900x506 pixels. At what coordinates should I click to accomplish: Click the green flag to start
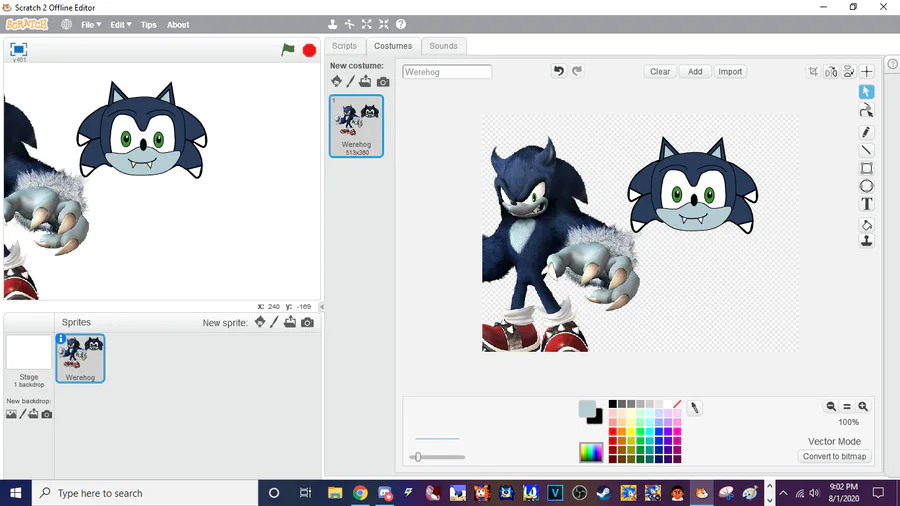tap(288, 50)
